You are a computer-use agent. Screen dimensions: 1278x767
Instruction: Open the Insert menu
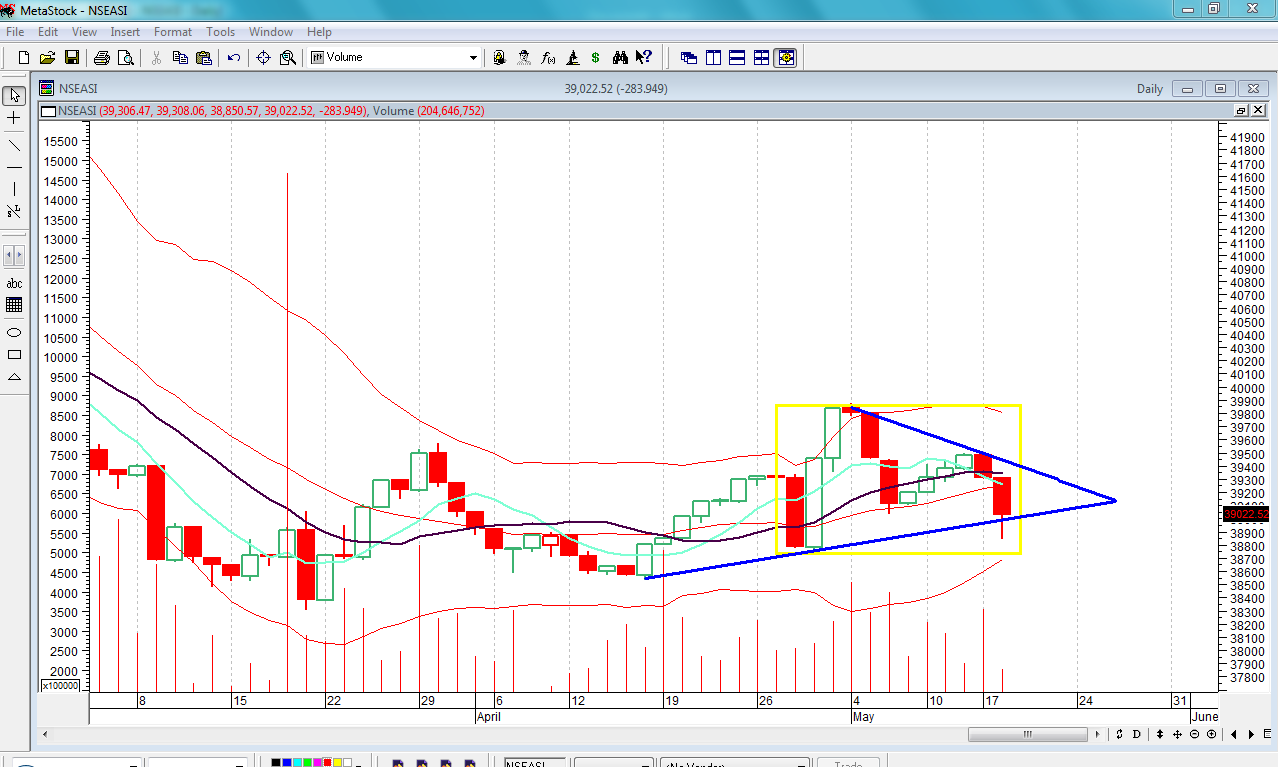pyautogui.click(x=125, y=32)
